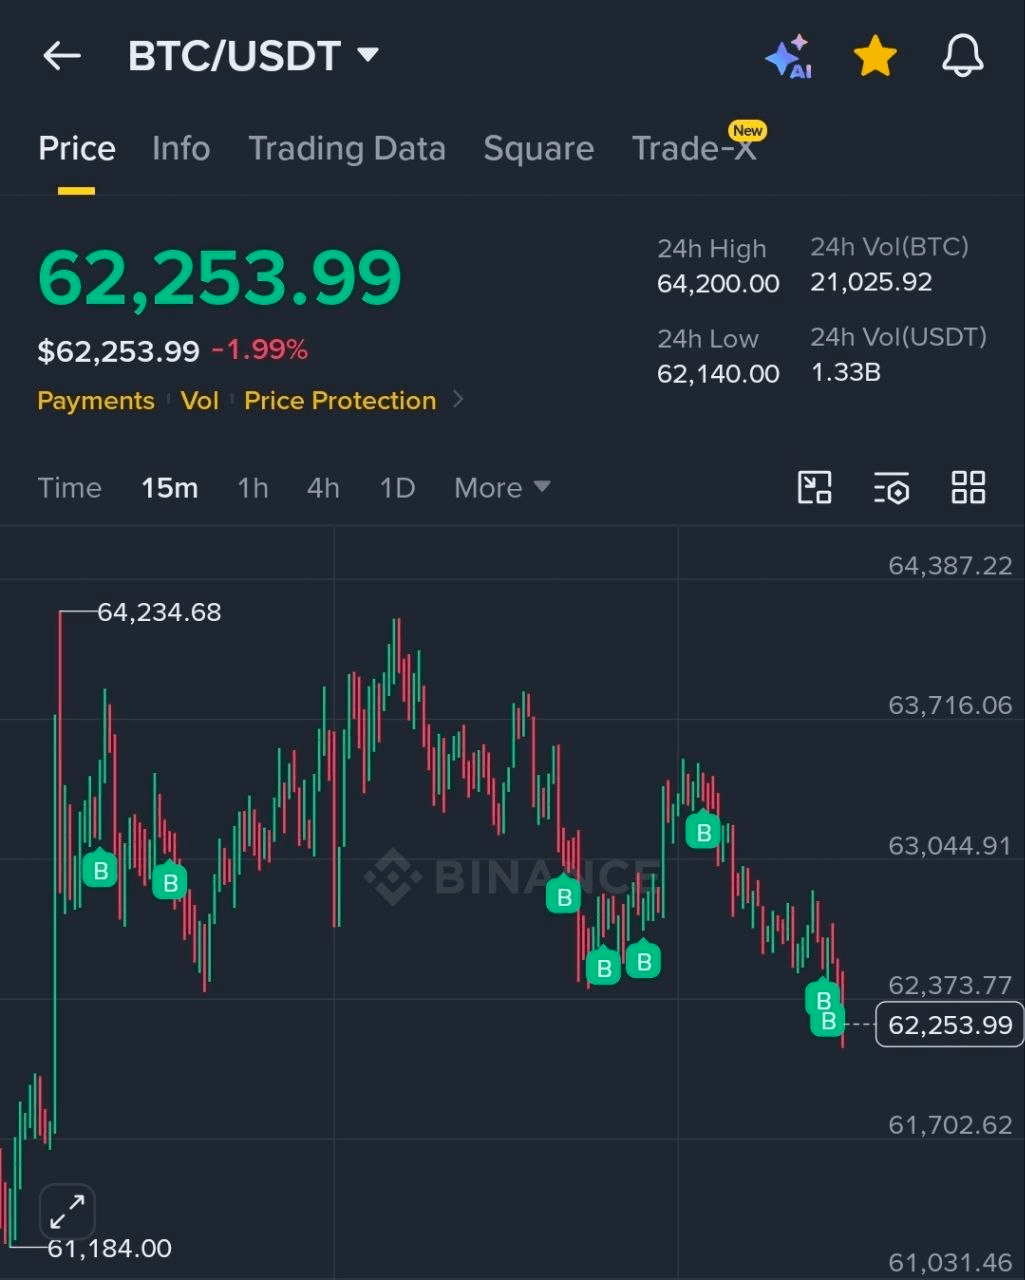Open the Trading Data tab
The height and width of the screenshot is (1280, 1025).
(347, 149)
